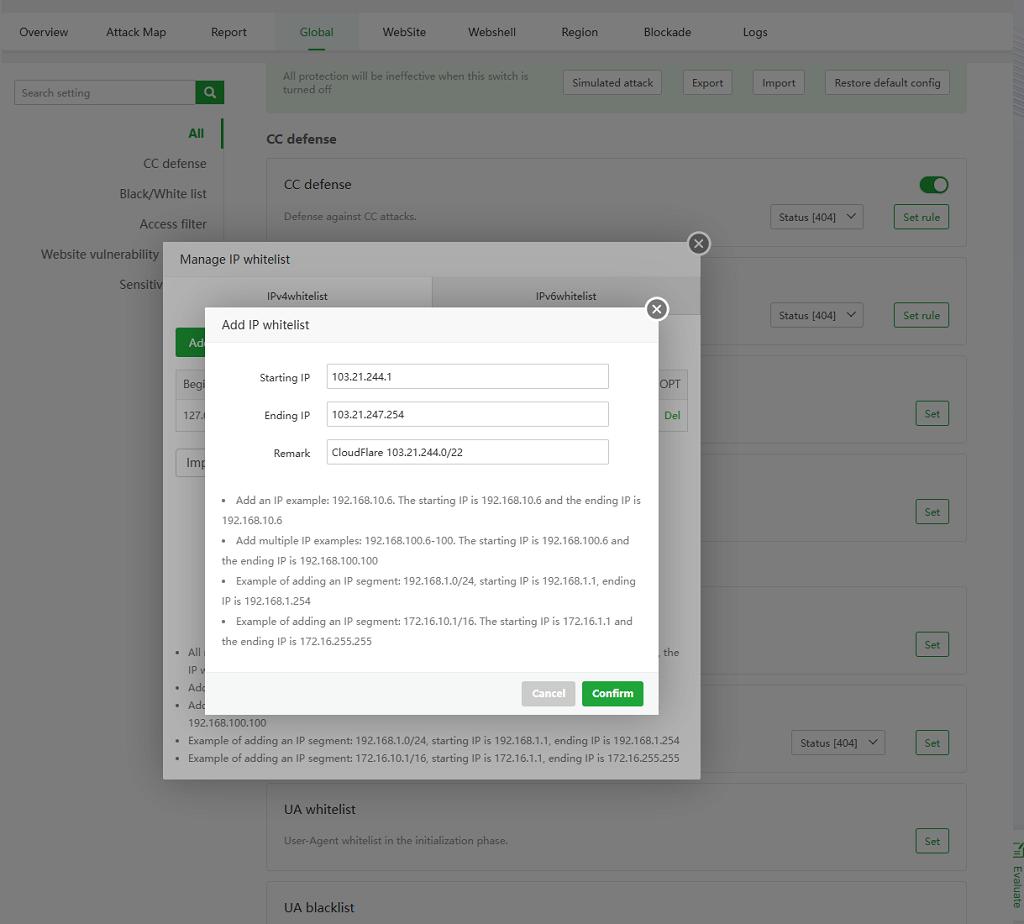This screenshot has height=924, width=1024.
Task: Select Website vulnerability in sidebar
Action: pyautogui.click(x=100, y=254)
